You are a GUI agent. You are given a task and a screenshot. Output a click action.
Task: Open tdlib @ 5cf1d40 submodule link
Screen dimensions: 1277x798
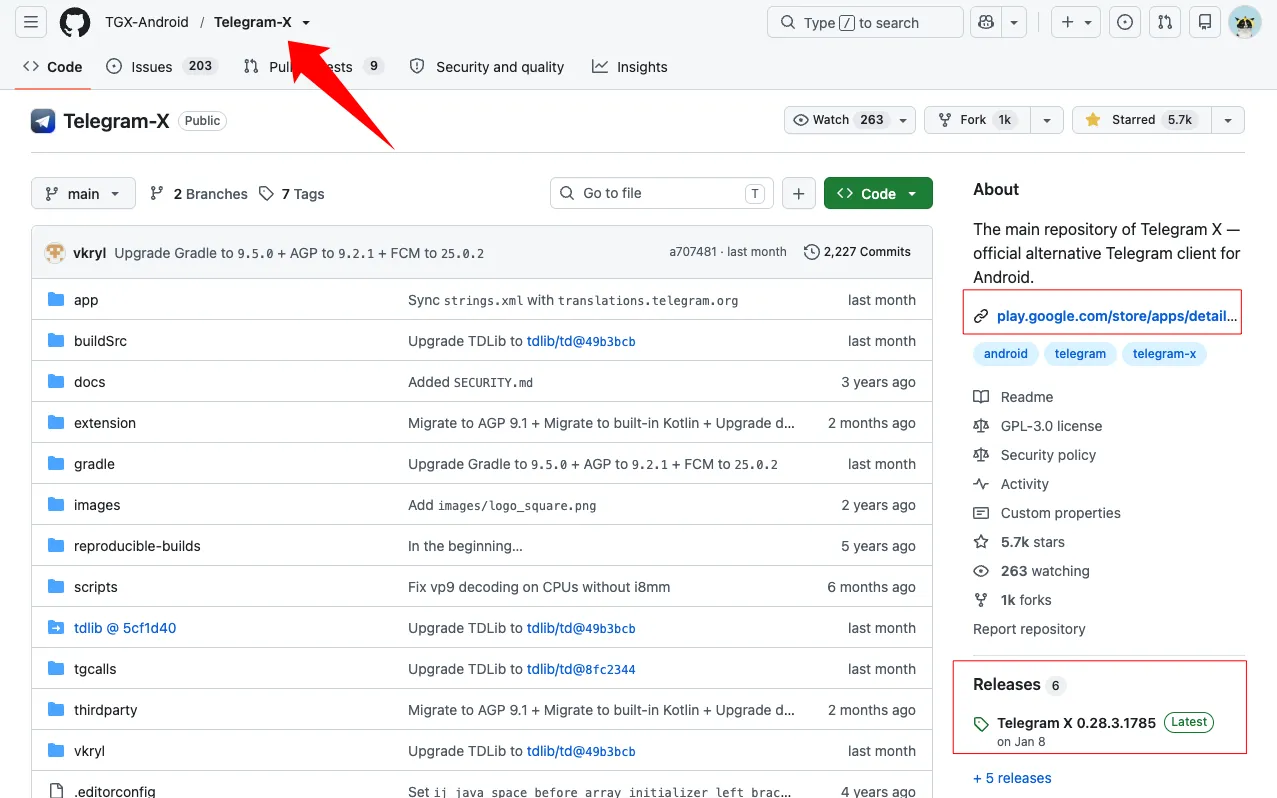[x=125, y=628]
